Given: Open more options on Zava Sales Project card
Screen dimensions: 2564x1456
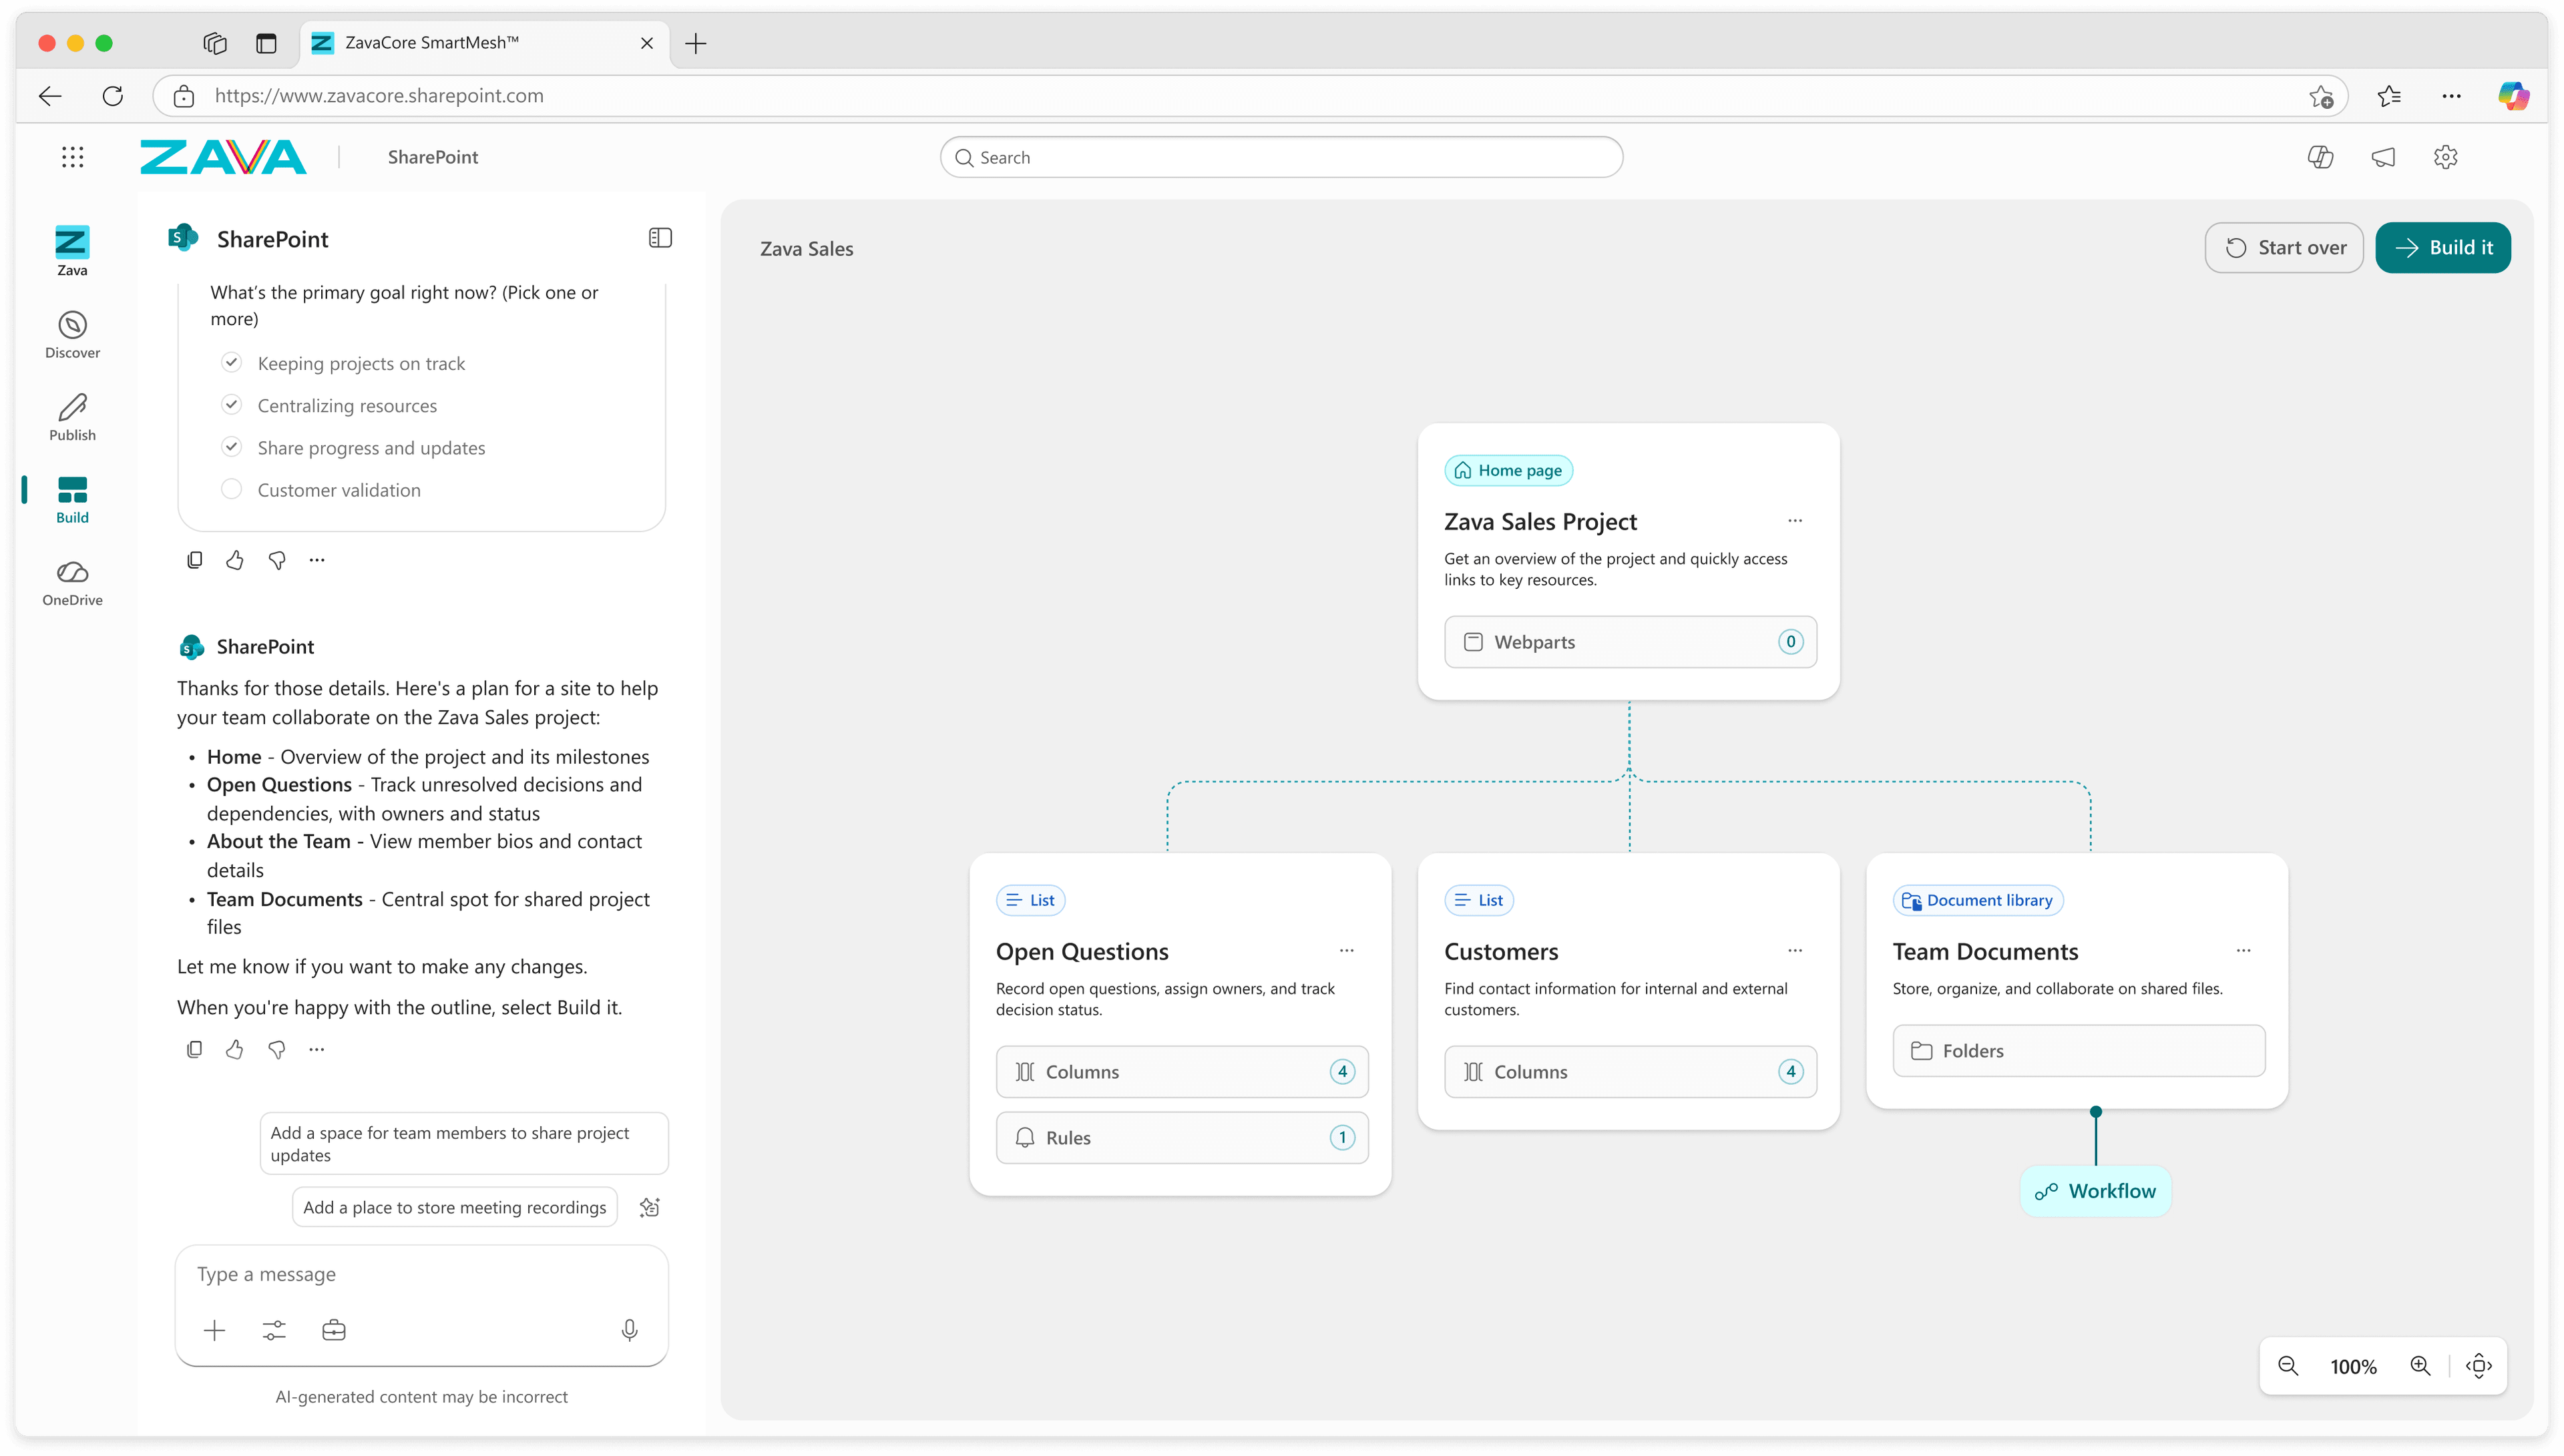Looking at the screenshot, I should click(1795, 521).
